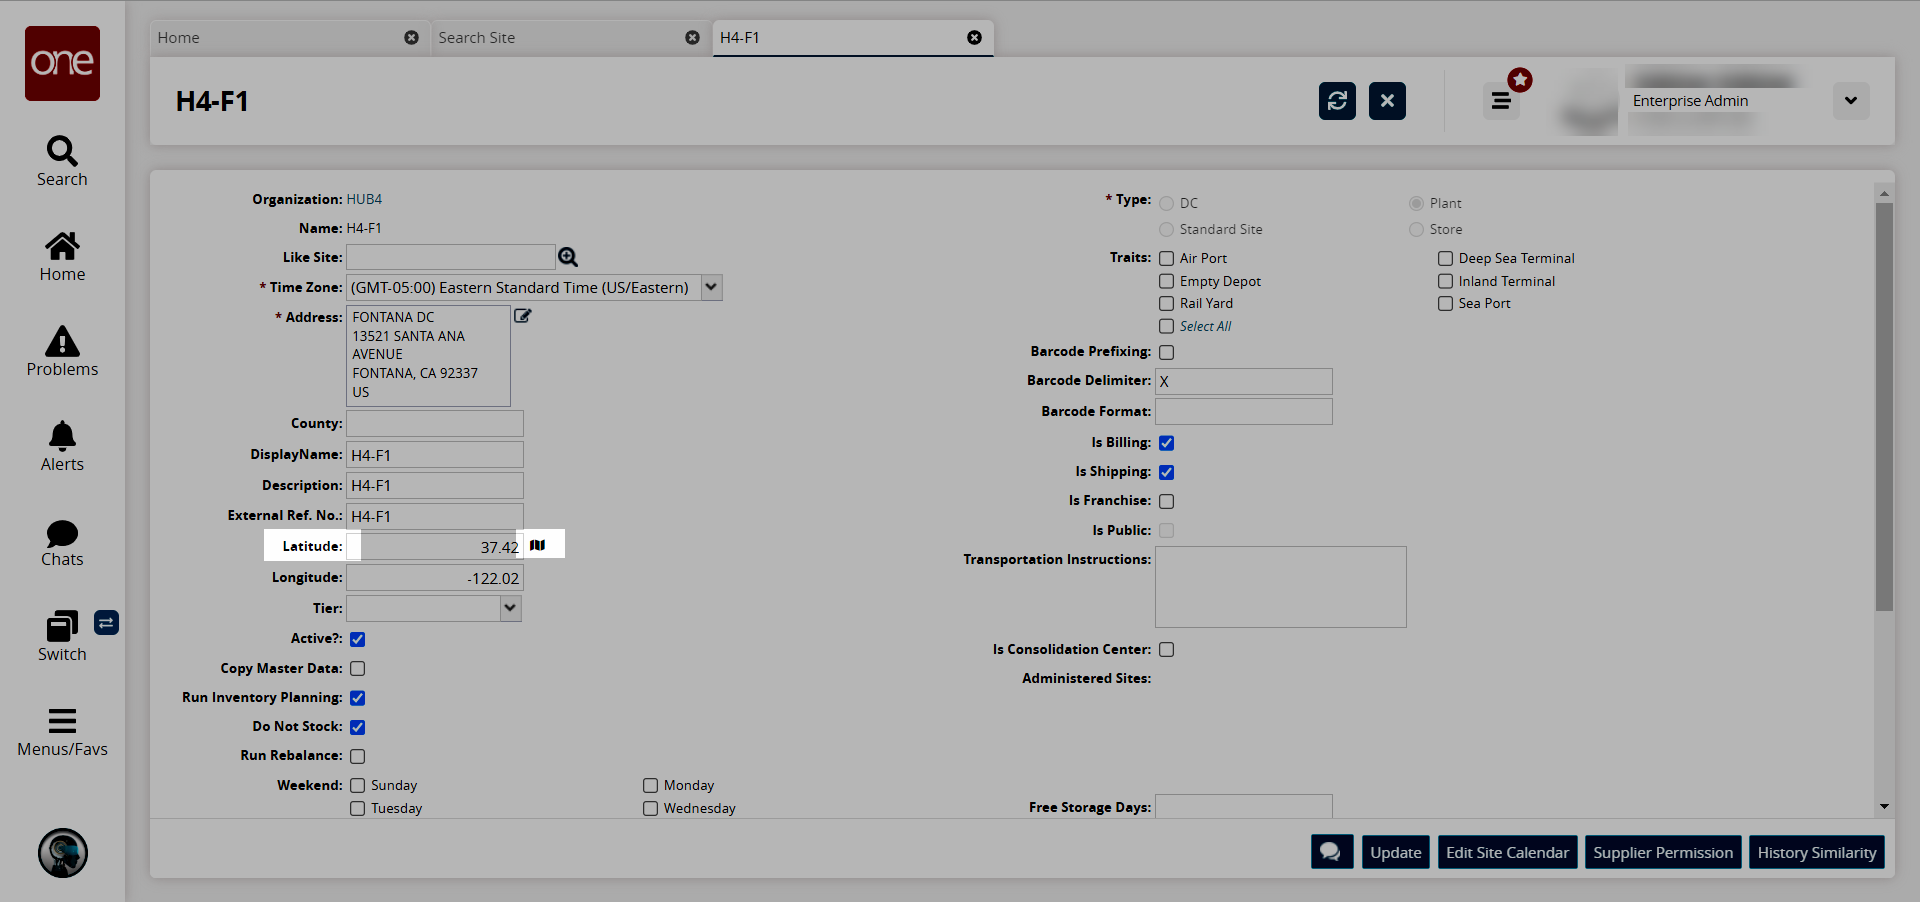Click the assistant avatar at sidebar bottom
Viewport: 1920px width, 902px height.
click(63, 853)
